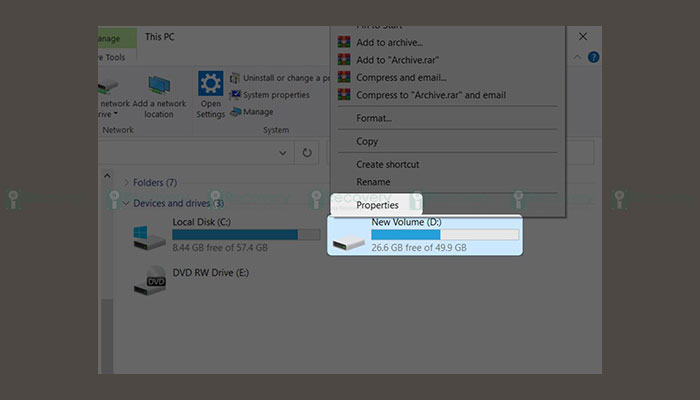Click the System properties label
700x400 pixels.
pos(276,95)
